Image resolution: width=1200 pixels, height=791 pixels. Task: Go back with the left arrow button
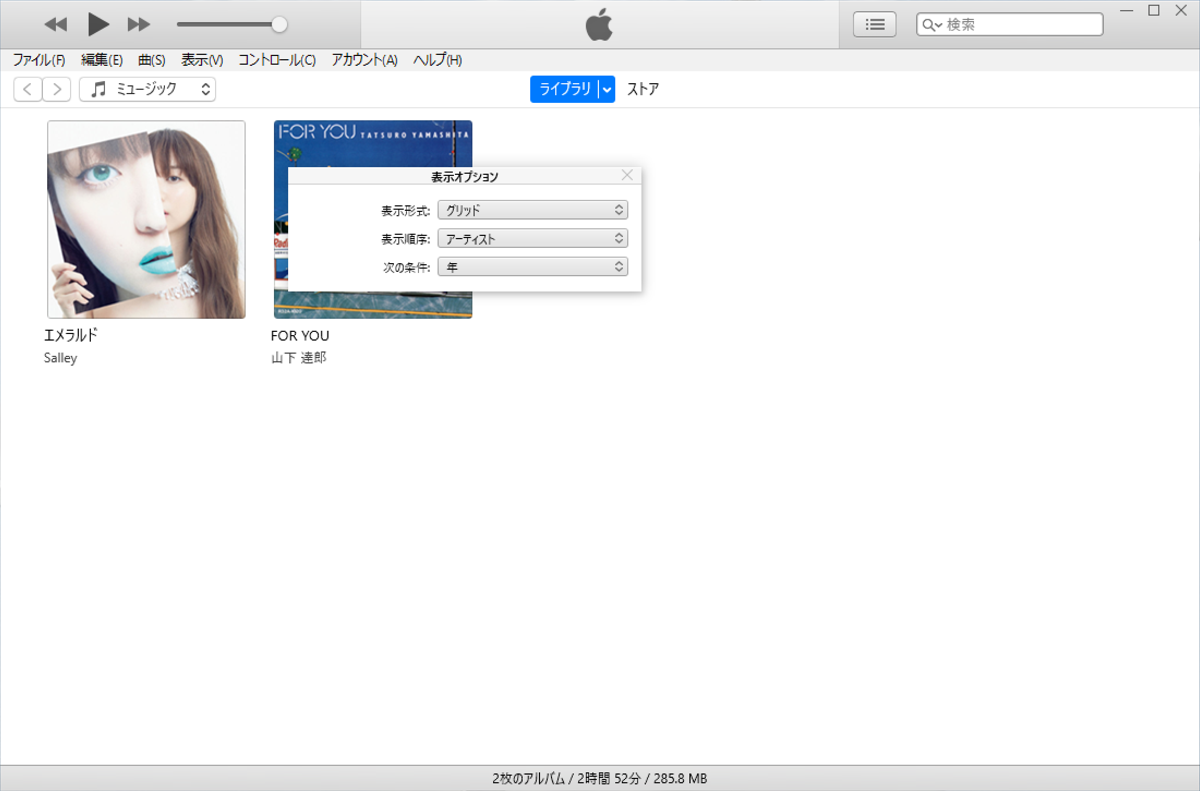coord(28,89)
